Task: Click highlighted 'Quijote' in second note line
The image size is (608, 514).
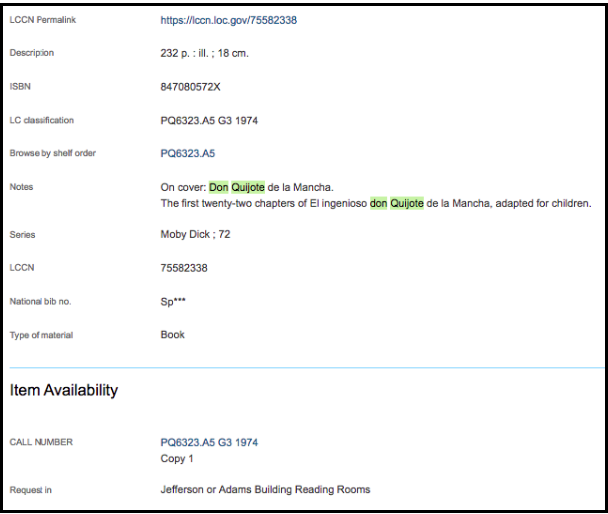Action: (x=407, y=203)
